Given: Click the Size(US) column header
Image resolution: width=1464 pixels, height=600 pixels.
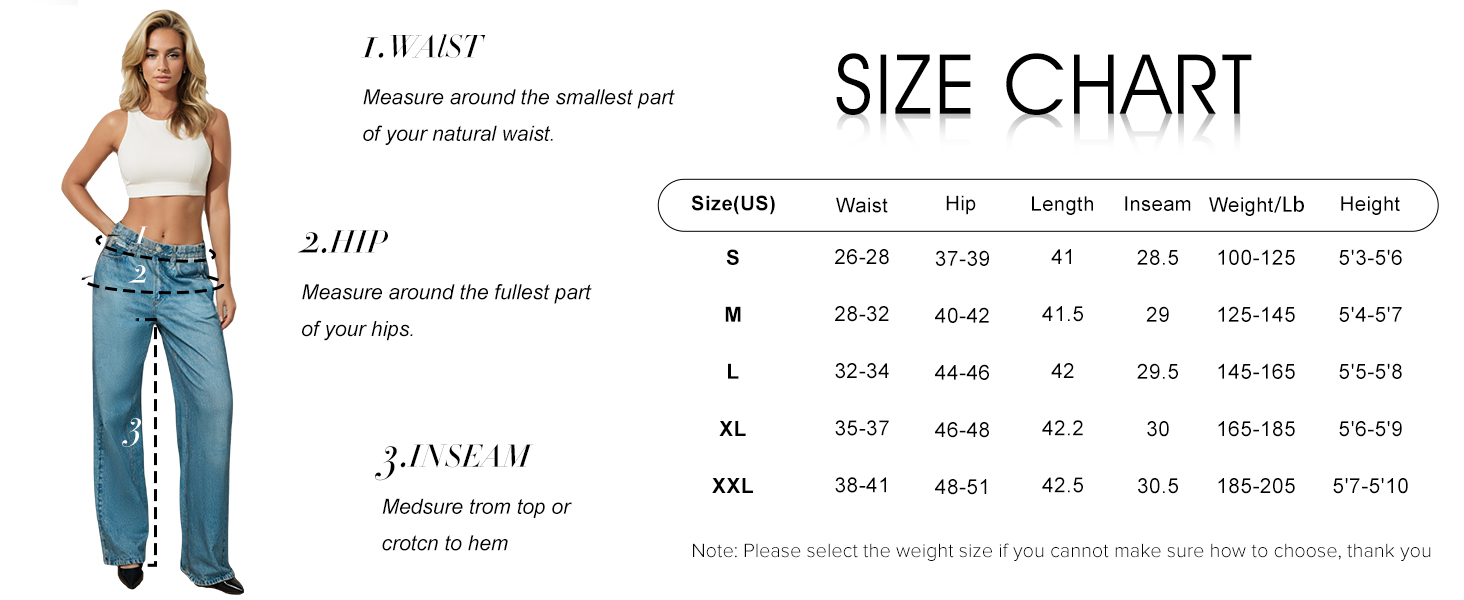Looking at the screenshot, I should coord(733,204).
